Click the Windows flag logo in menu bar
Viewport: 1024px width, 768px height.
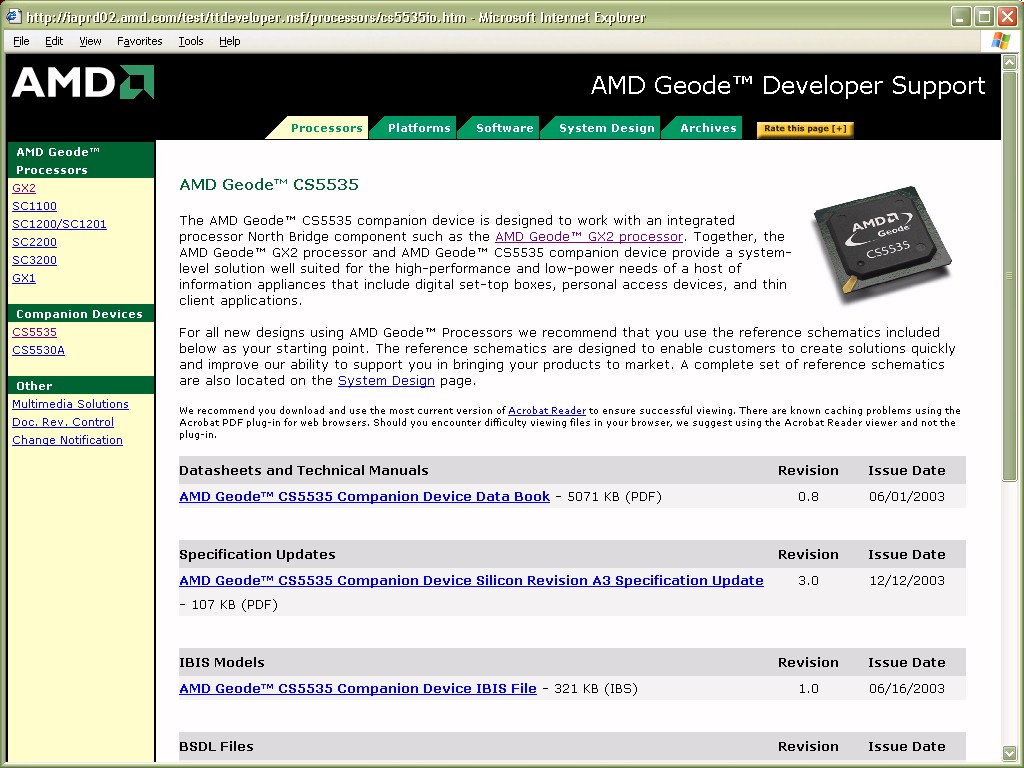coord(1000,41)
